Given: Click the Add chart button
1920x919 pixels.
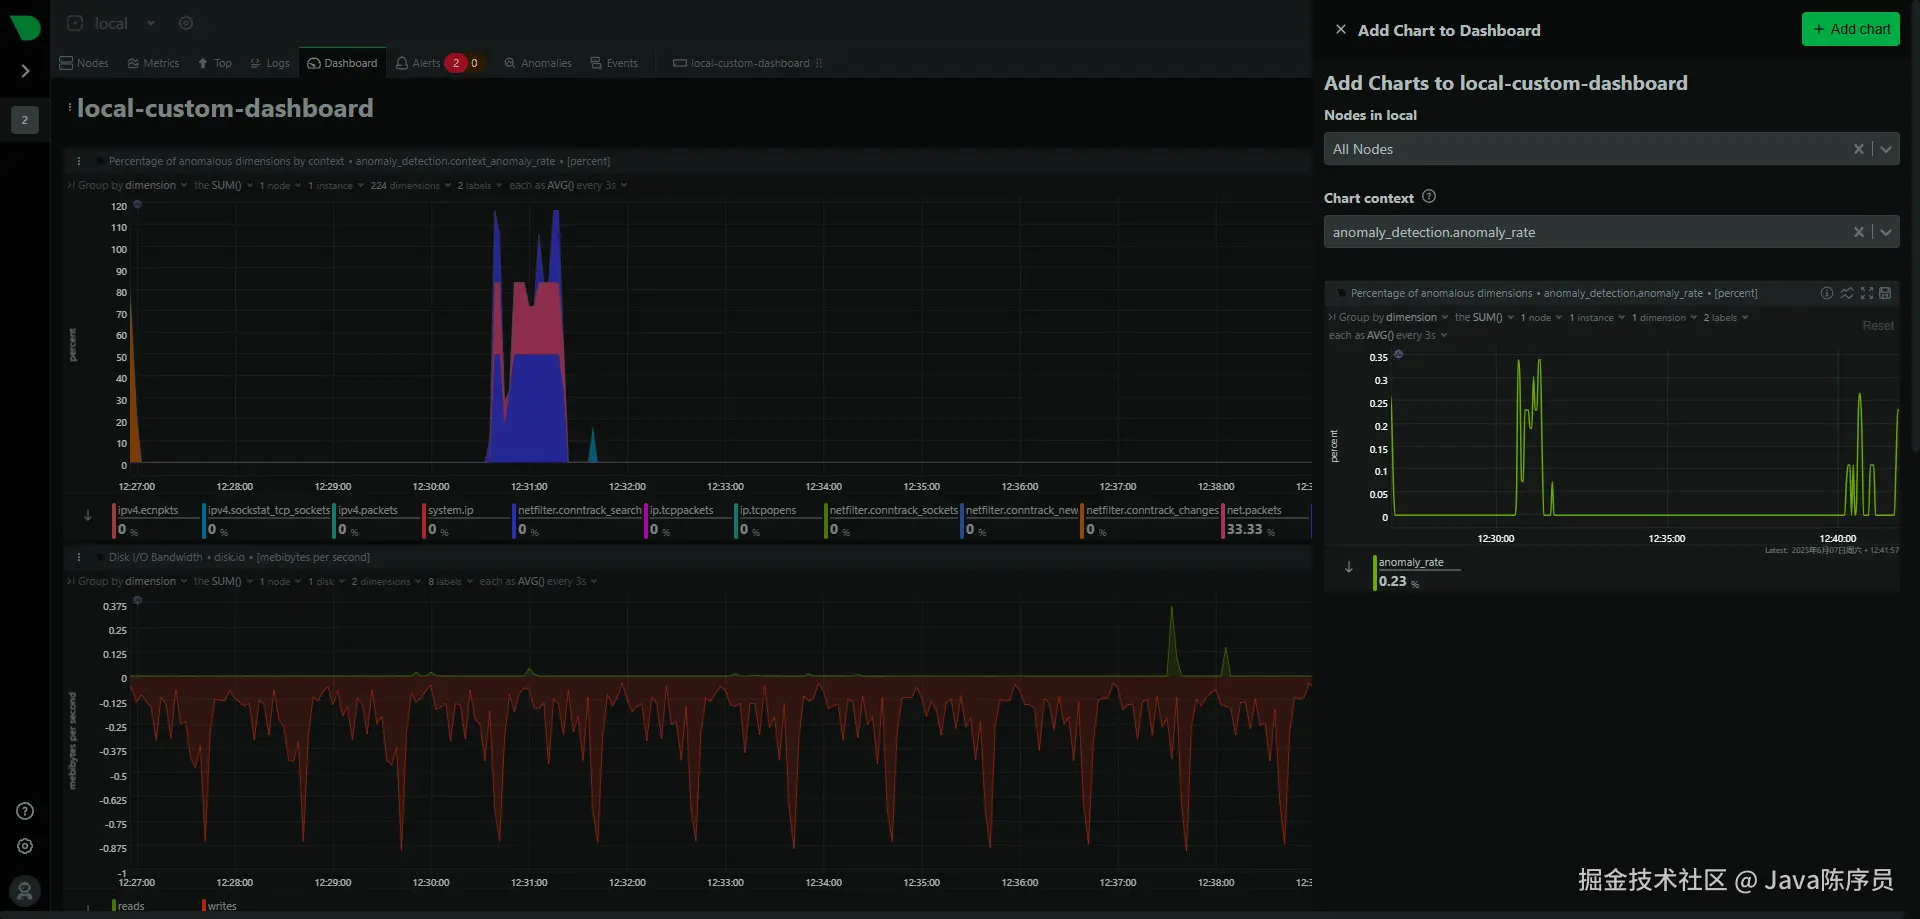Looking at the screenshot, I should tap(1851, 29).
